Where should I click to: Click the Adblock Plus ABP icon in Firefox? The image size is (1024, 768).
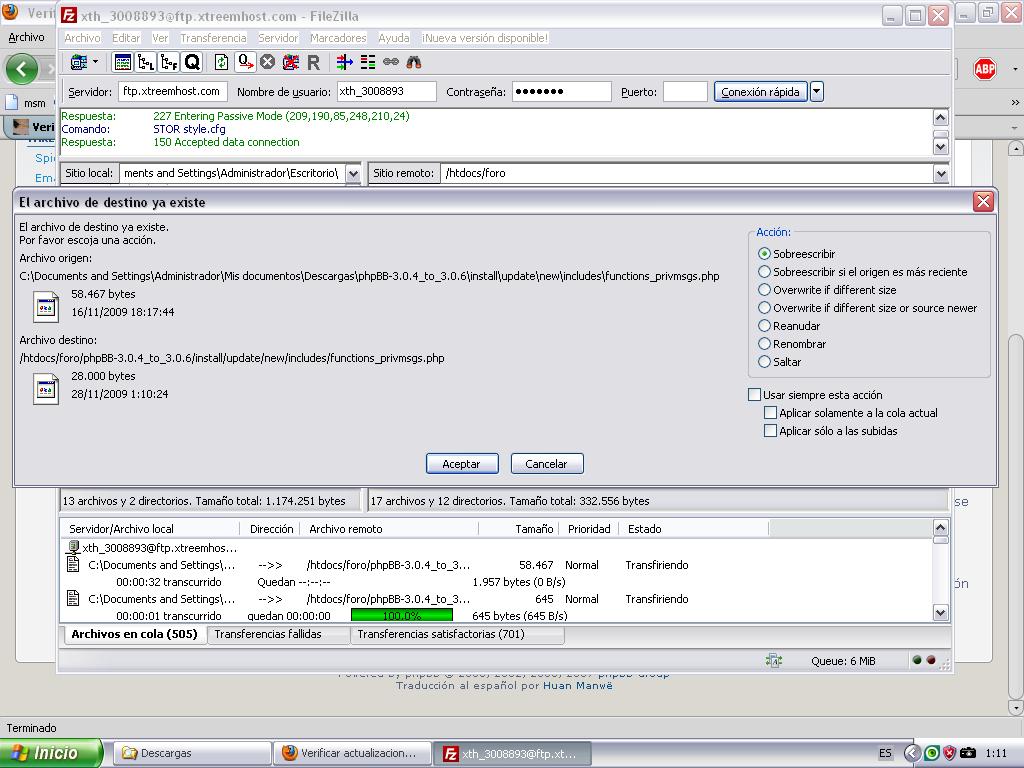985,69
